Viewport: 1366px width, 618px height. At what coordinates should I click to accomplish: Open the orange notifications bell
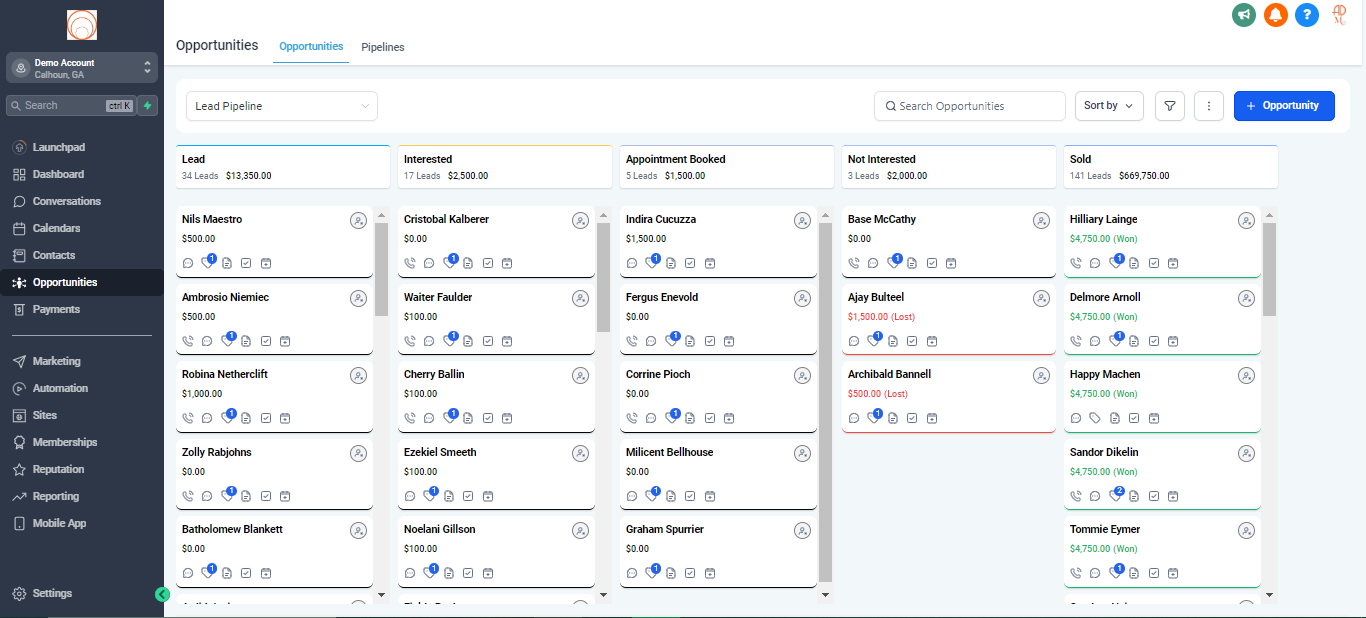(1275, 15)
